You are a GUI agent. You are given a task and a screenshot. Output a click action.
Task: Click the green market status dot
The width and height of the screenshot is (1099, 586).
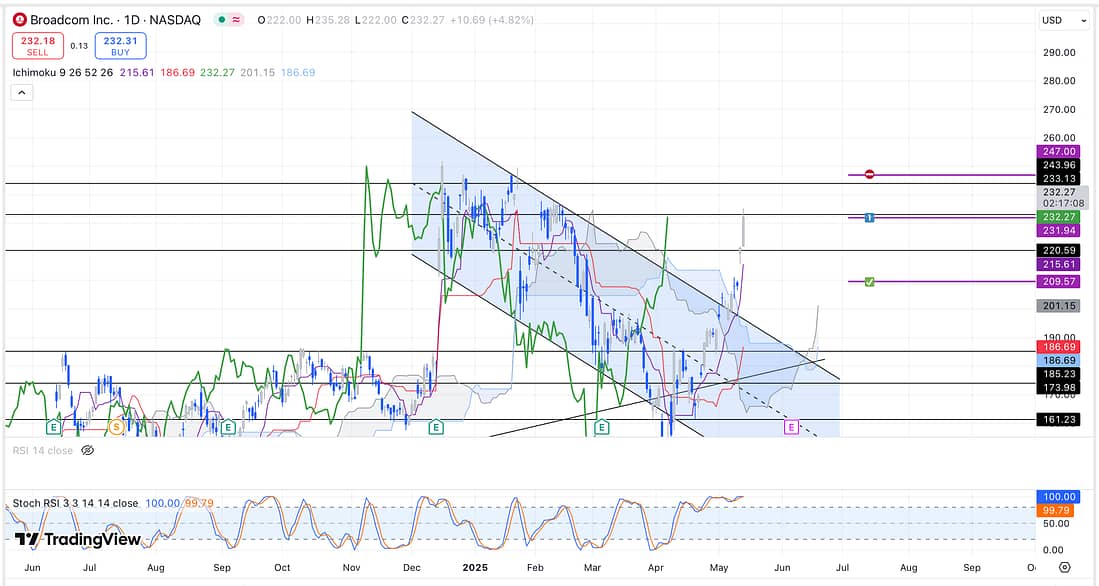pos(221,20)
